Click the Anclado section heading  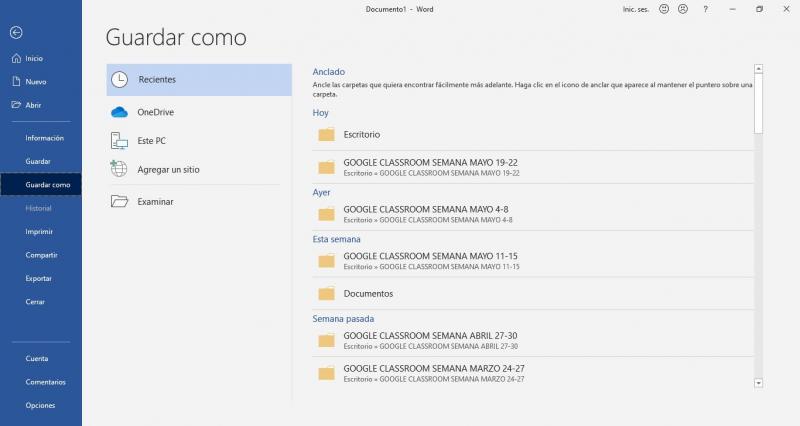tap(329, 72)
